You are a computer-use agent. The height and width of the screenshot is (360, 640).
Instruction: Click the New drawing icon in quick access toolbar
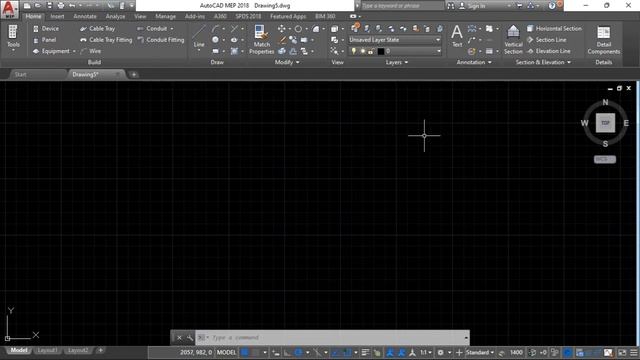pos(27,6)
